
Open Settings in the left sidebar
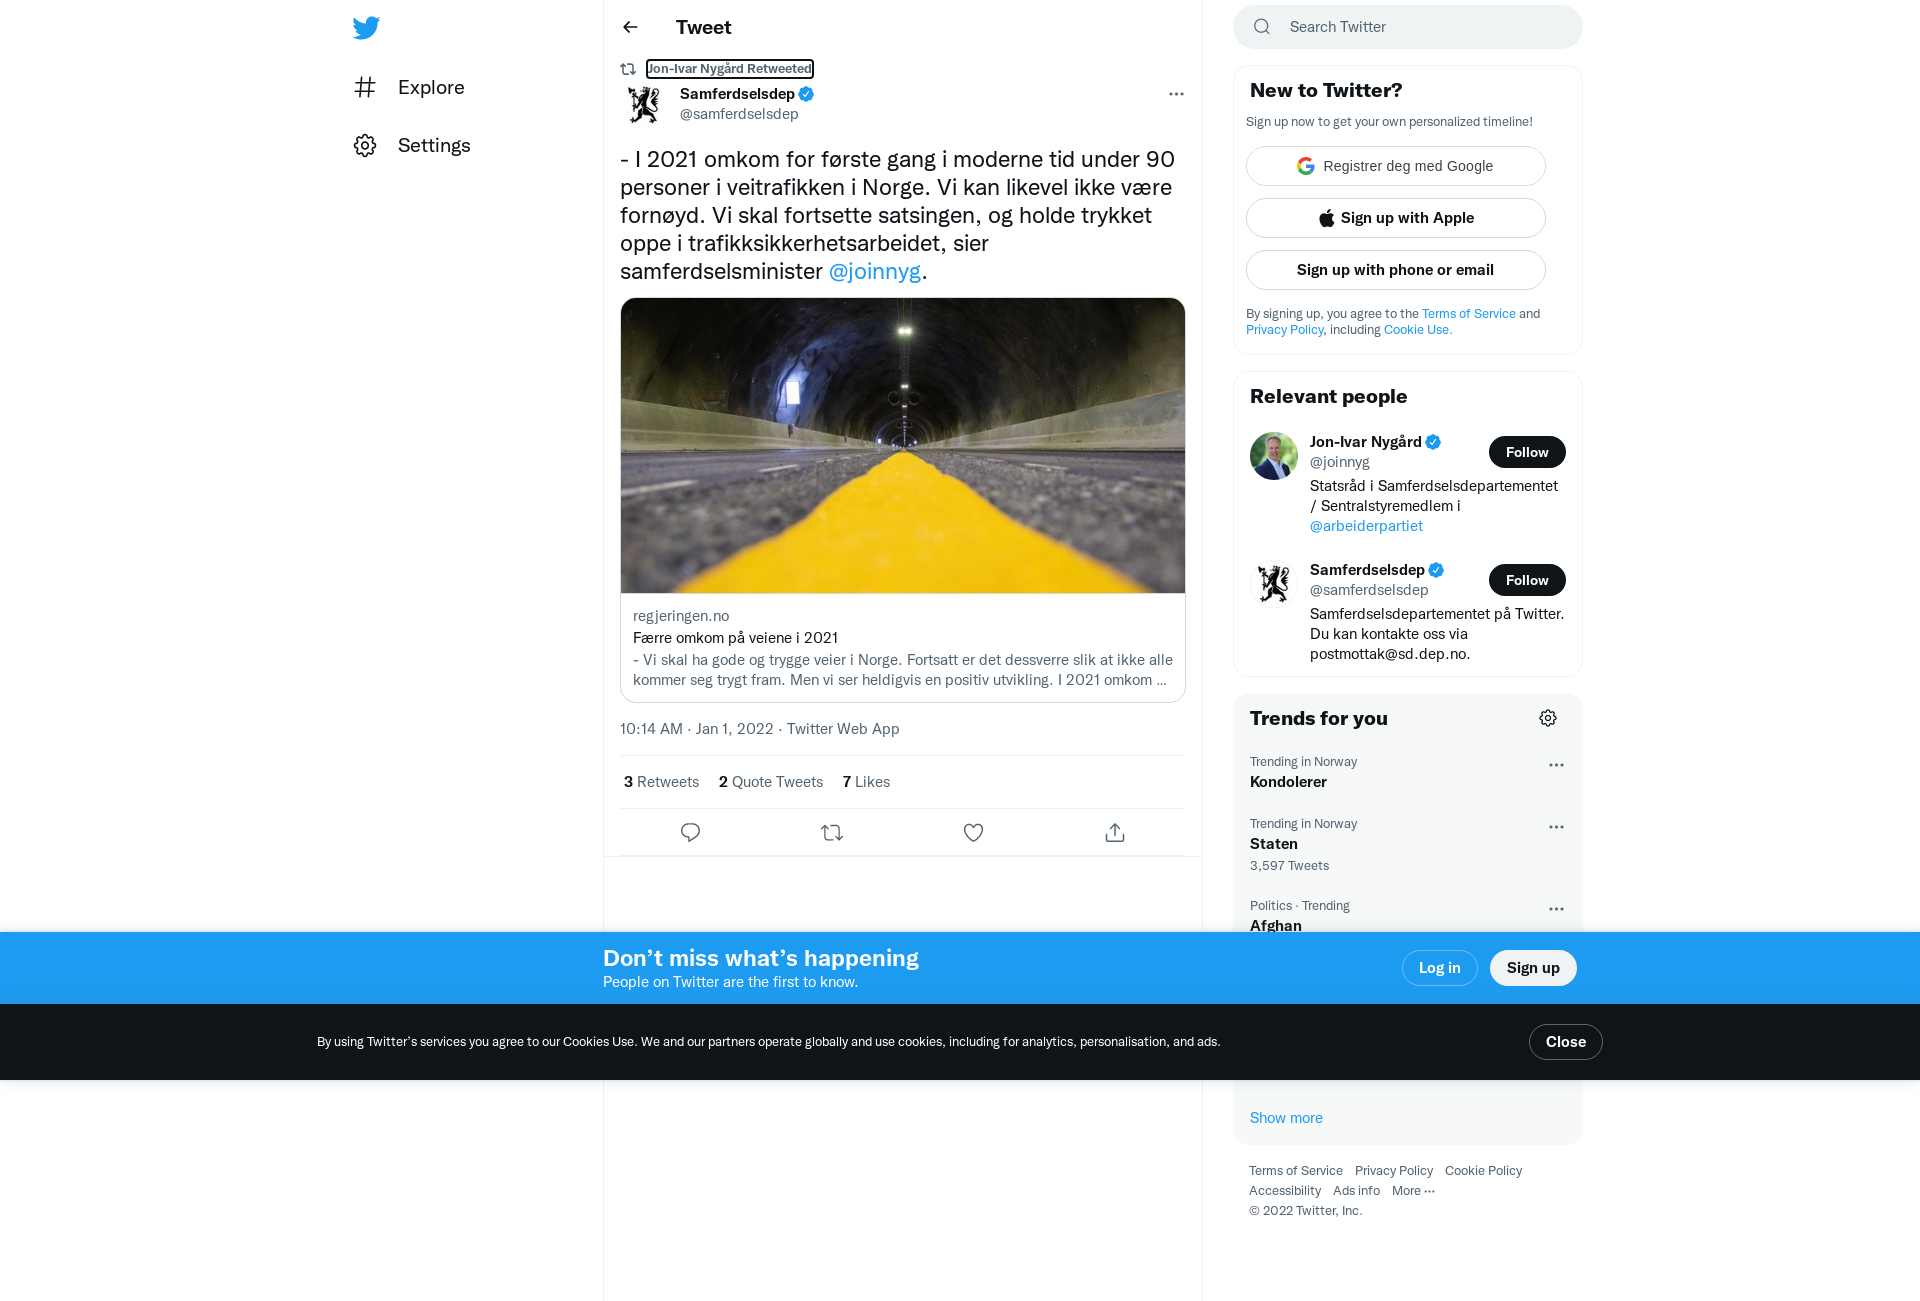412,145
